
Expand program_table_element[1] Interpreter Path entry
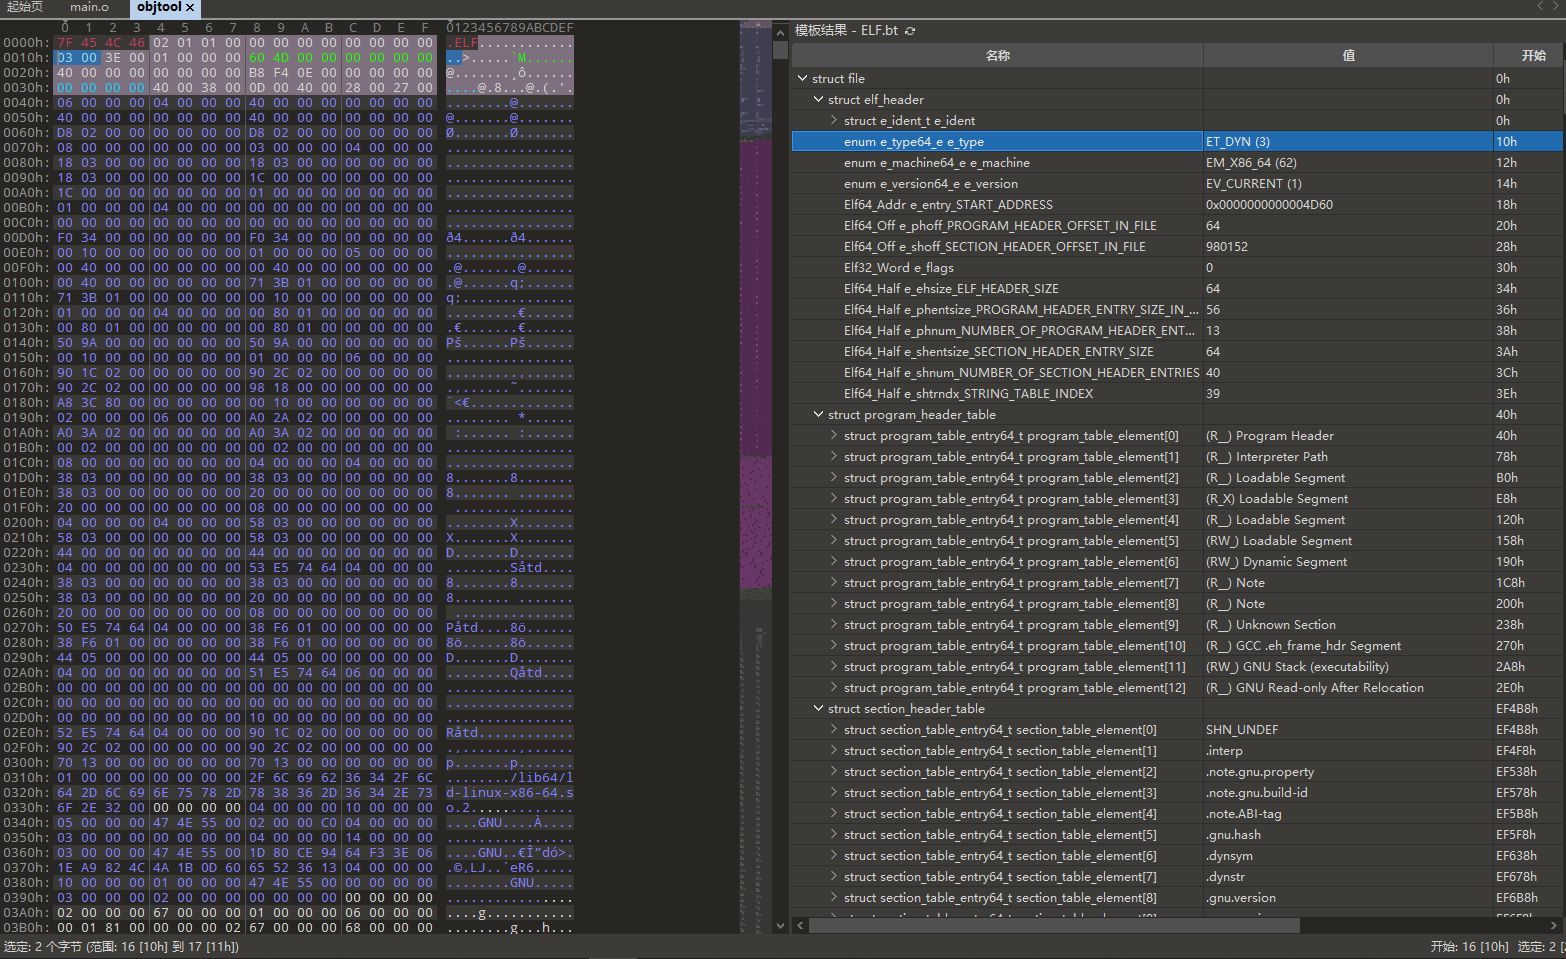pos(834,457)
